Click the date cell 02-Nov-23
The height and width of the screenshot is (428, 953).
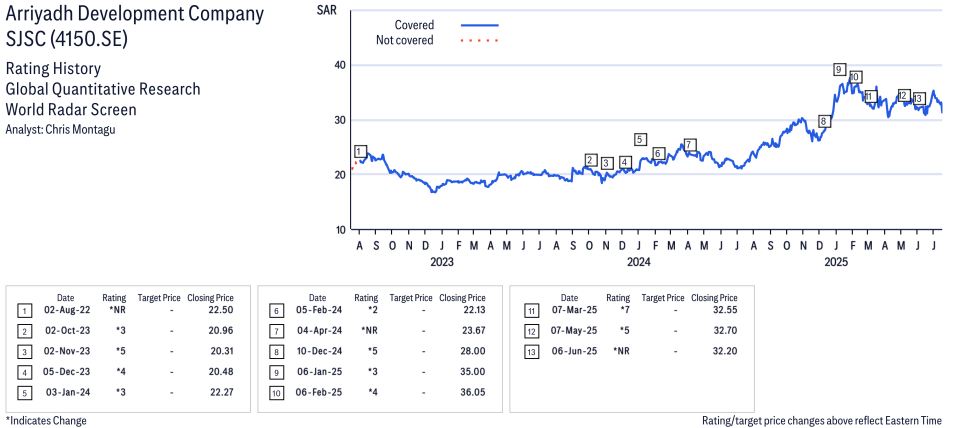click(66, 351)
